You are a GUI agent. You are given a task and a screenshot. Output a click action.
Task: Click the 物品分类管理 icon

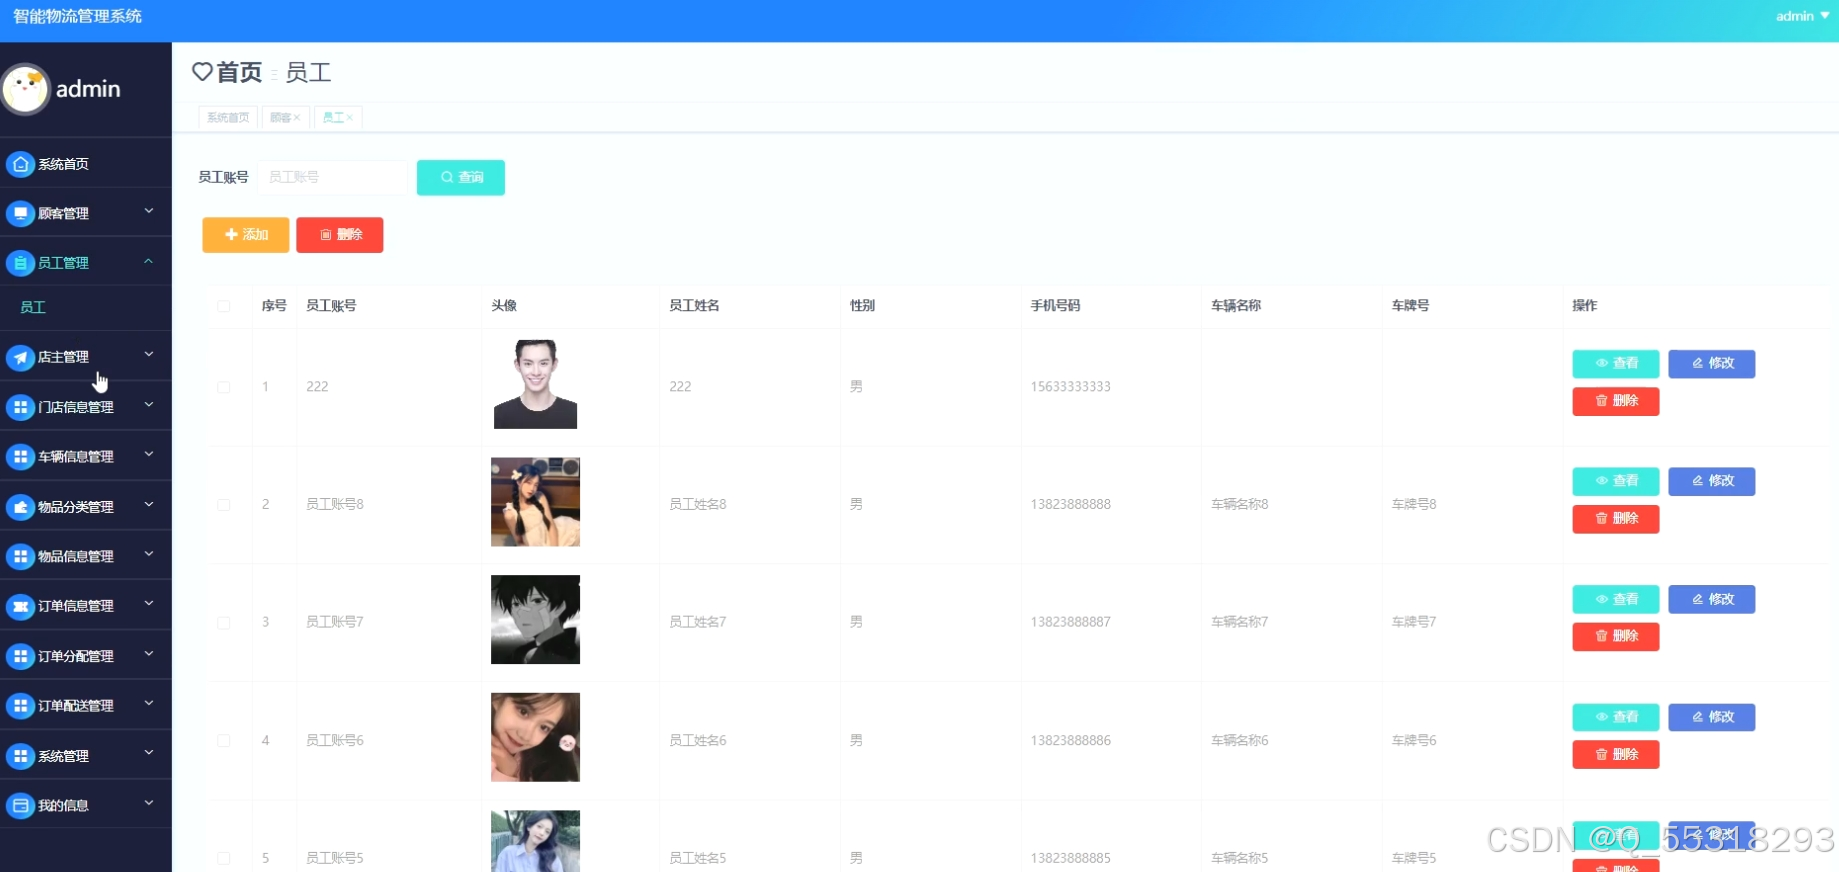pos(20,507)
